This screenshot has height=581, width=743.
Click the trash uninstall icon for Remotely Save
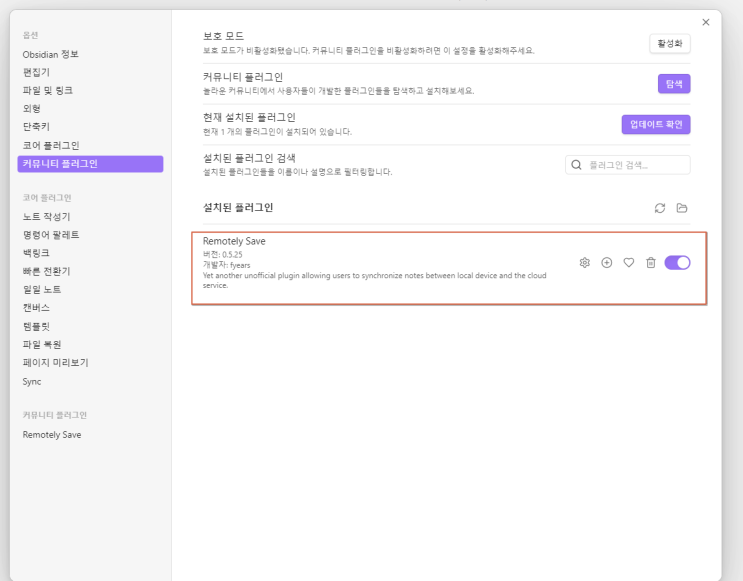651,263
